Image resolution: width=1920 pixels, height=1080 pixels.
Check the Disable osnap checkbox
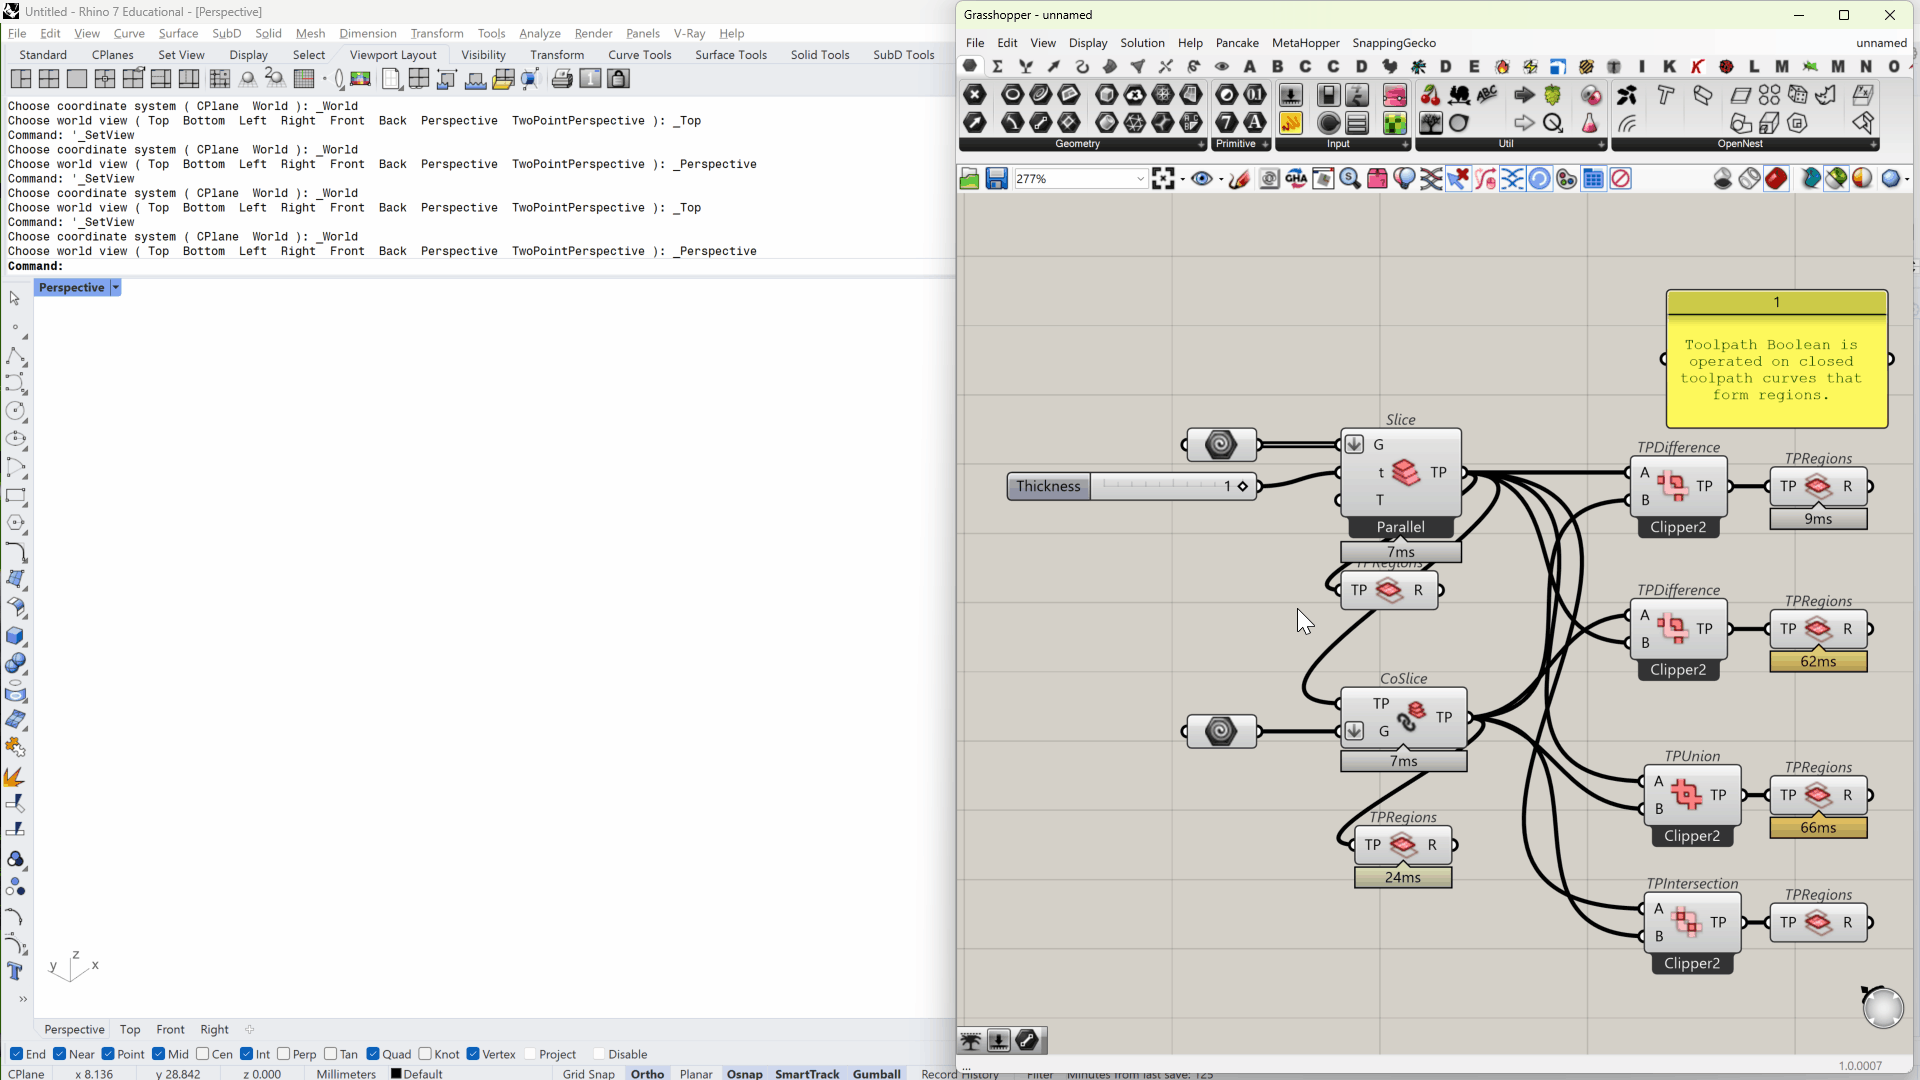coord(598,1054)
